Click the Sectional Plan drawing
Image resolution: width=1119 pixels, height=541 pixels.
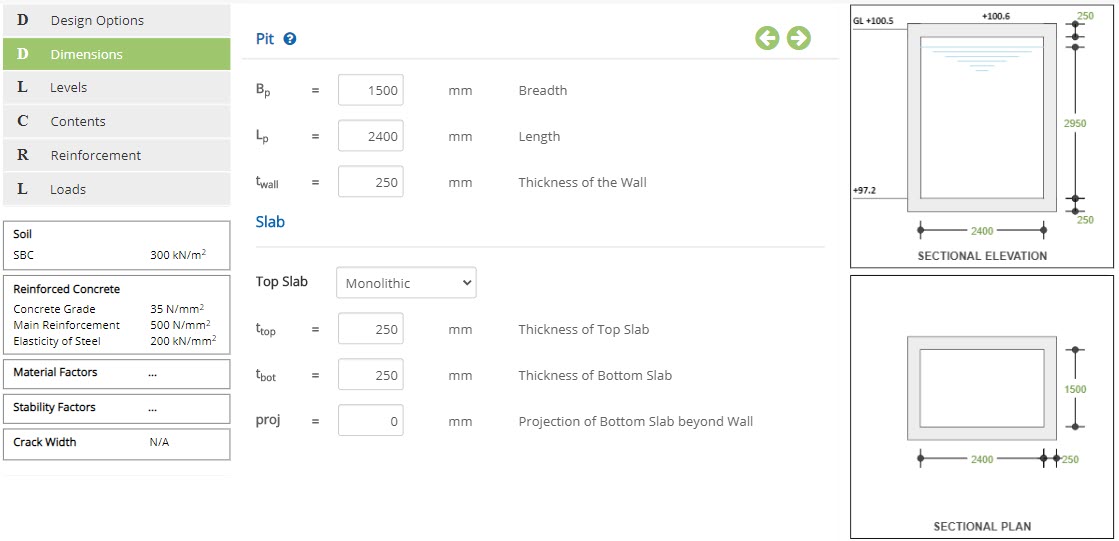point(981,406)
